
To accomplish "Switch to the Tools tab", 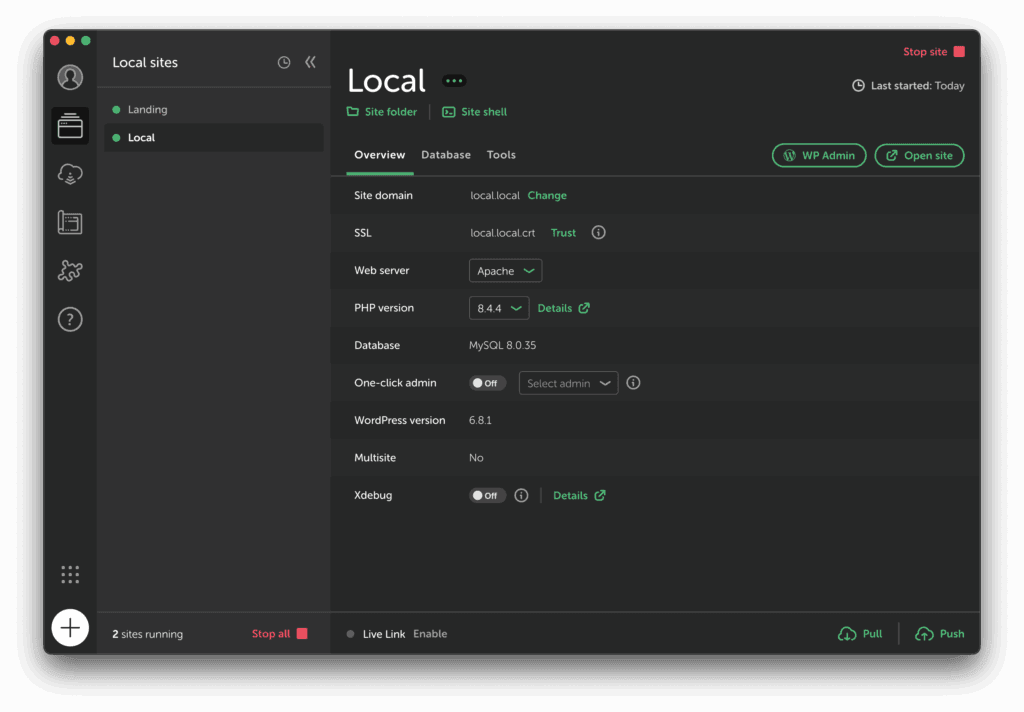I will [501, 155].
